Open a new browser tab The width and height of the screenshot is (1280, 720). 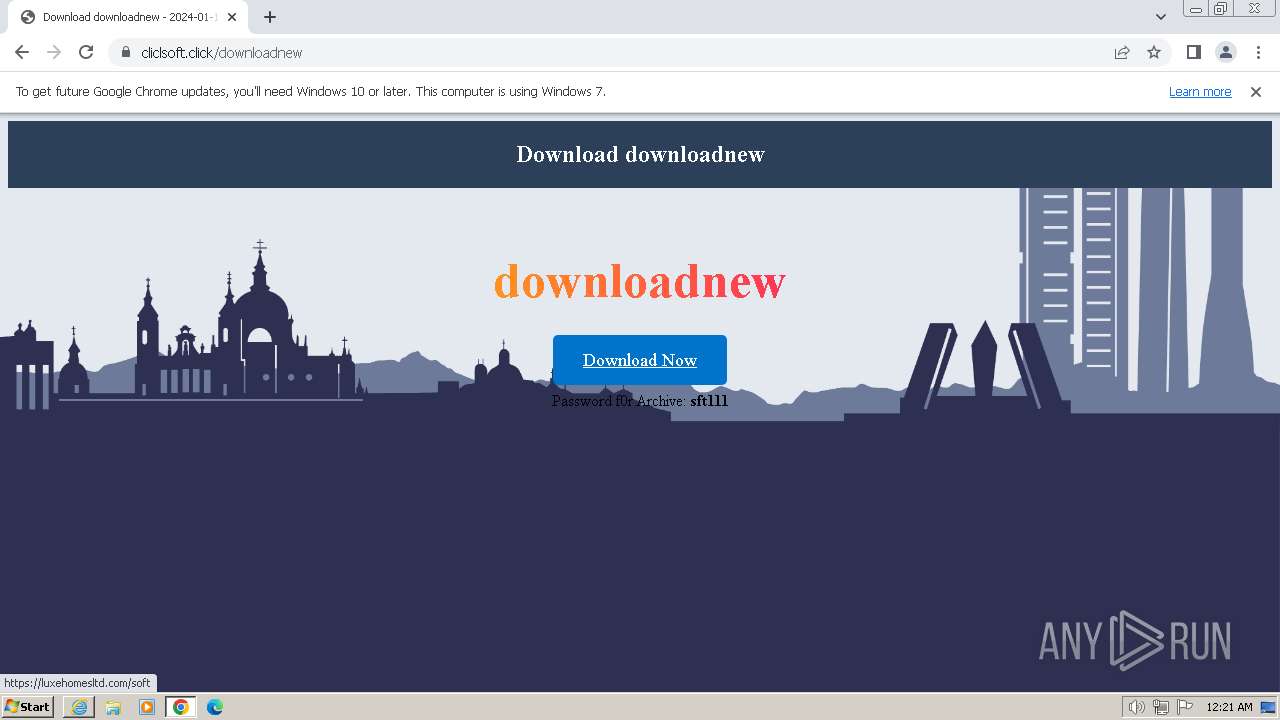tap(270, 17)
